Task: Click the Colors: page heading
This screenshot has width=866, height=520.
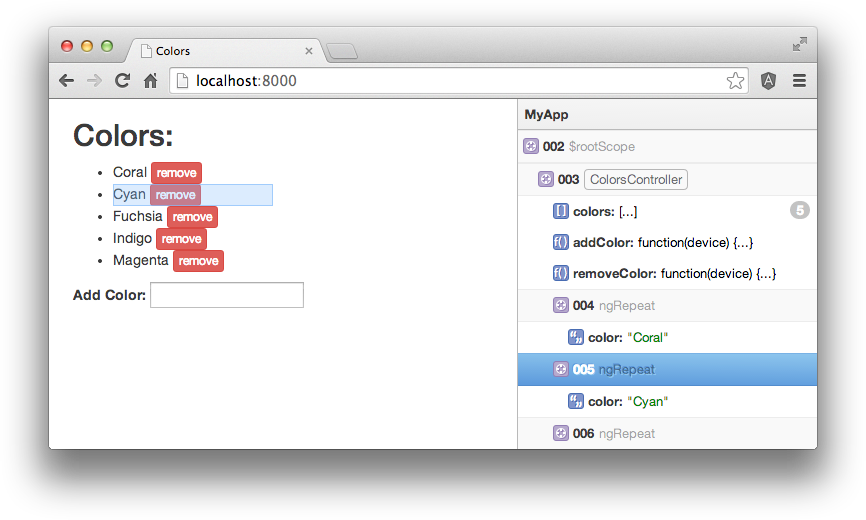Action: pyautogui.click(x=123, y=136)
